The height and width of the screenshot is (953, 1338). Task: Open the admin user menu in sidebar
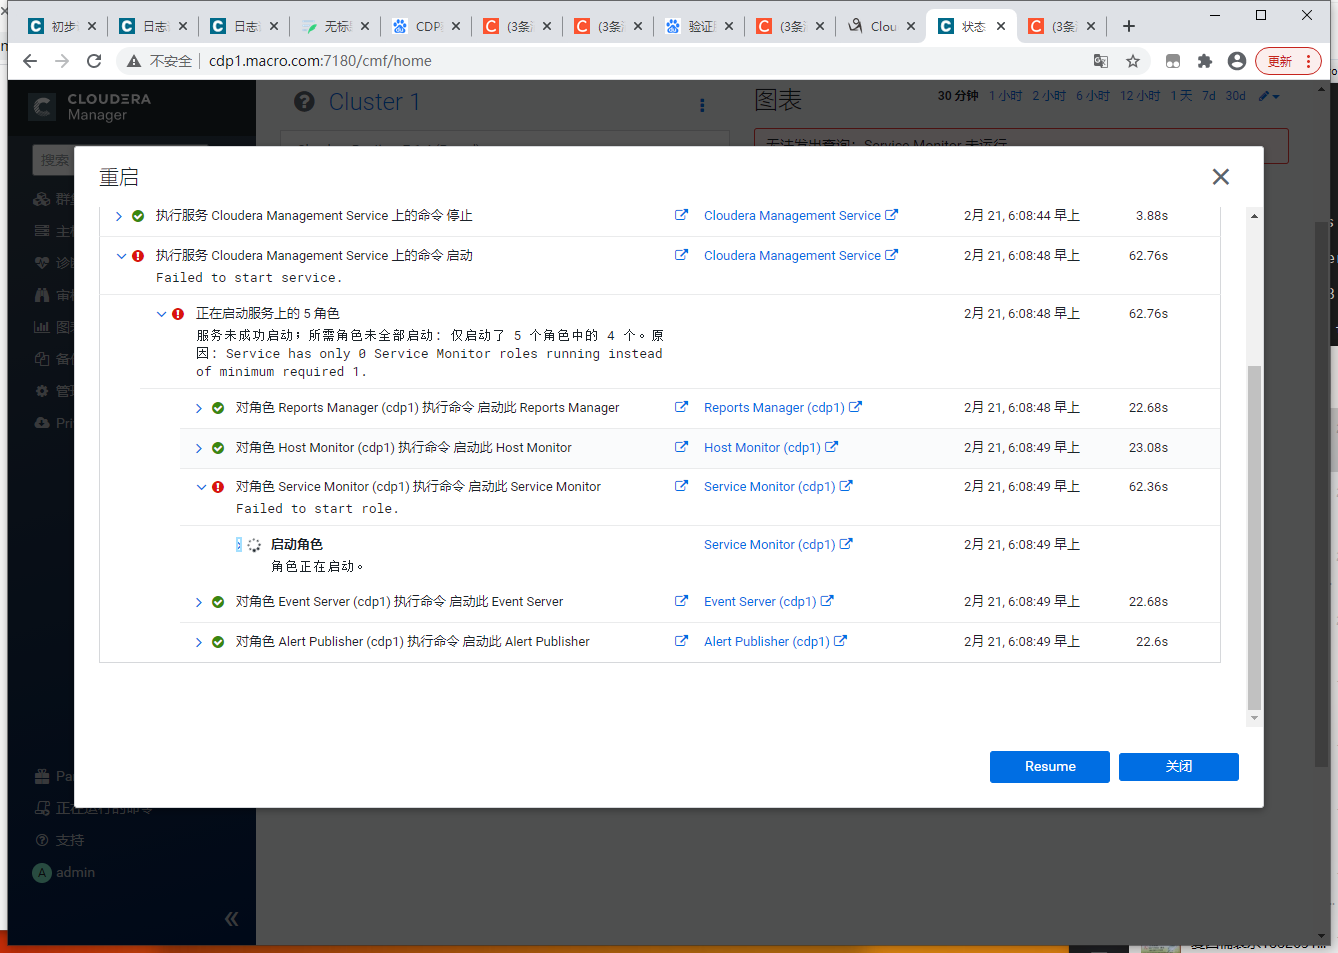coord(65,873)
